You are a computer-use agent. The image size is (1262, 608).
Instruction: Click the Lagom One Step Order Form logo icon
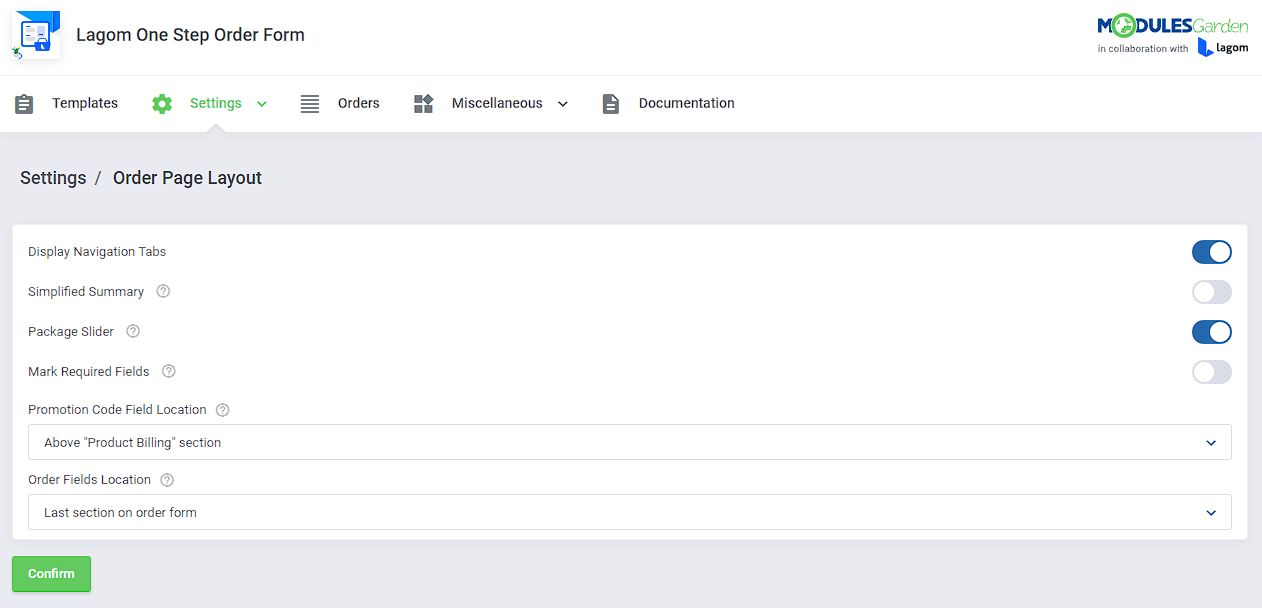[36, 36]
